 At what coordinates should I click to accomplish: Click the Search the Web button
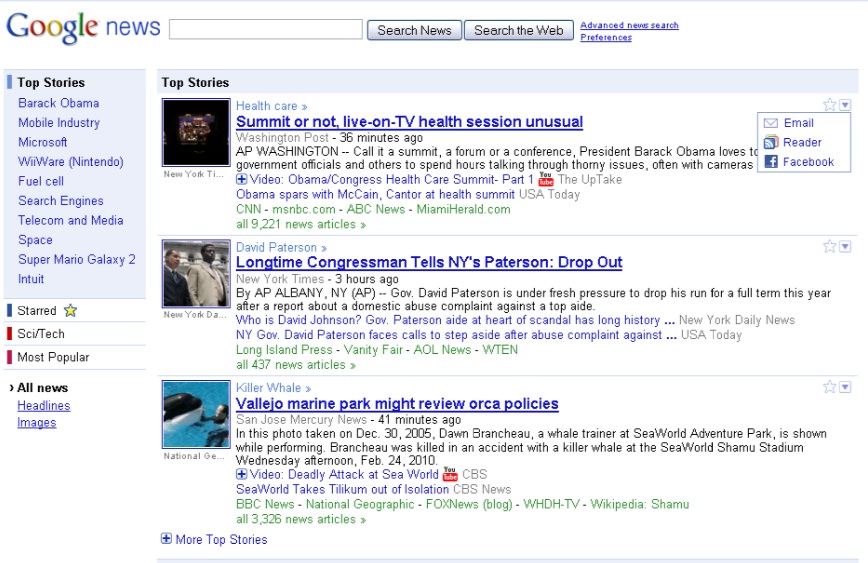pyautogui.click(x=519, y=30)
